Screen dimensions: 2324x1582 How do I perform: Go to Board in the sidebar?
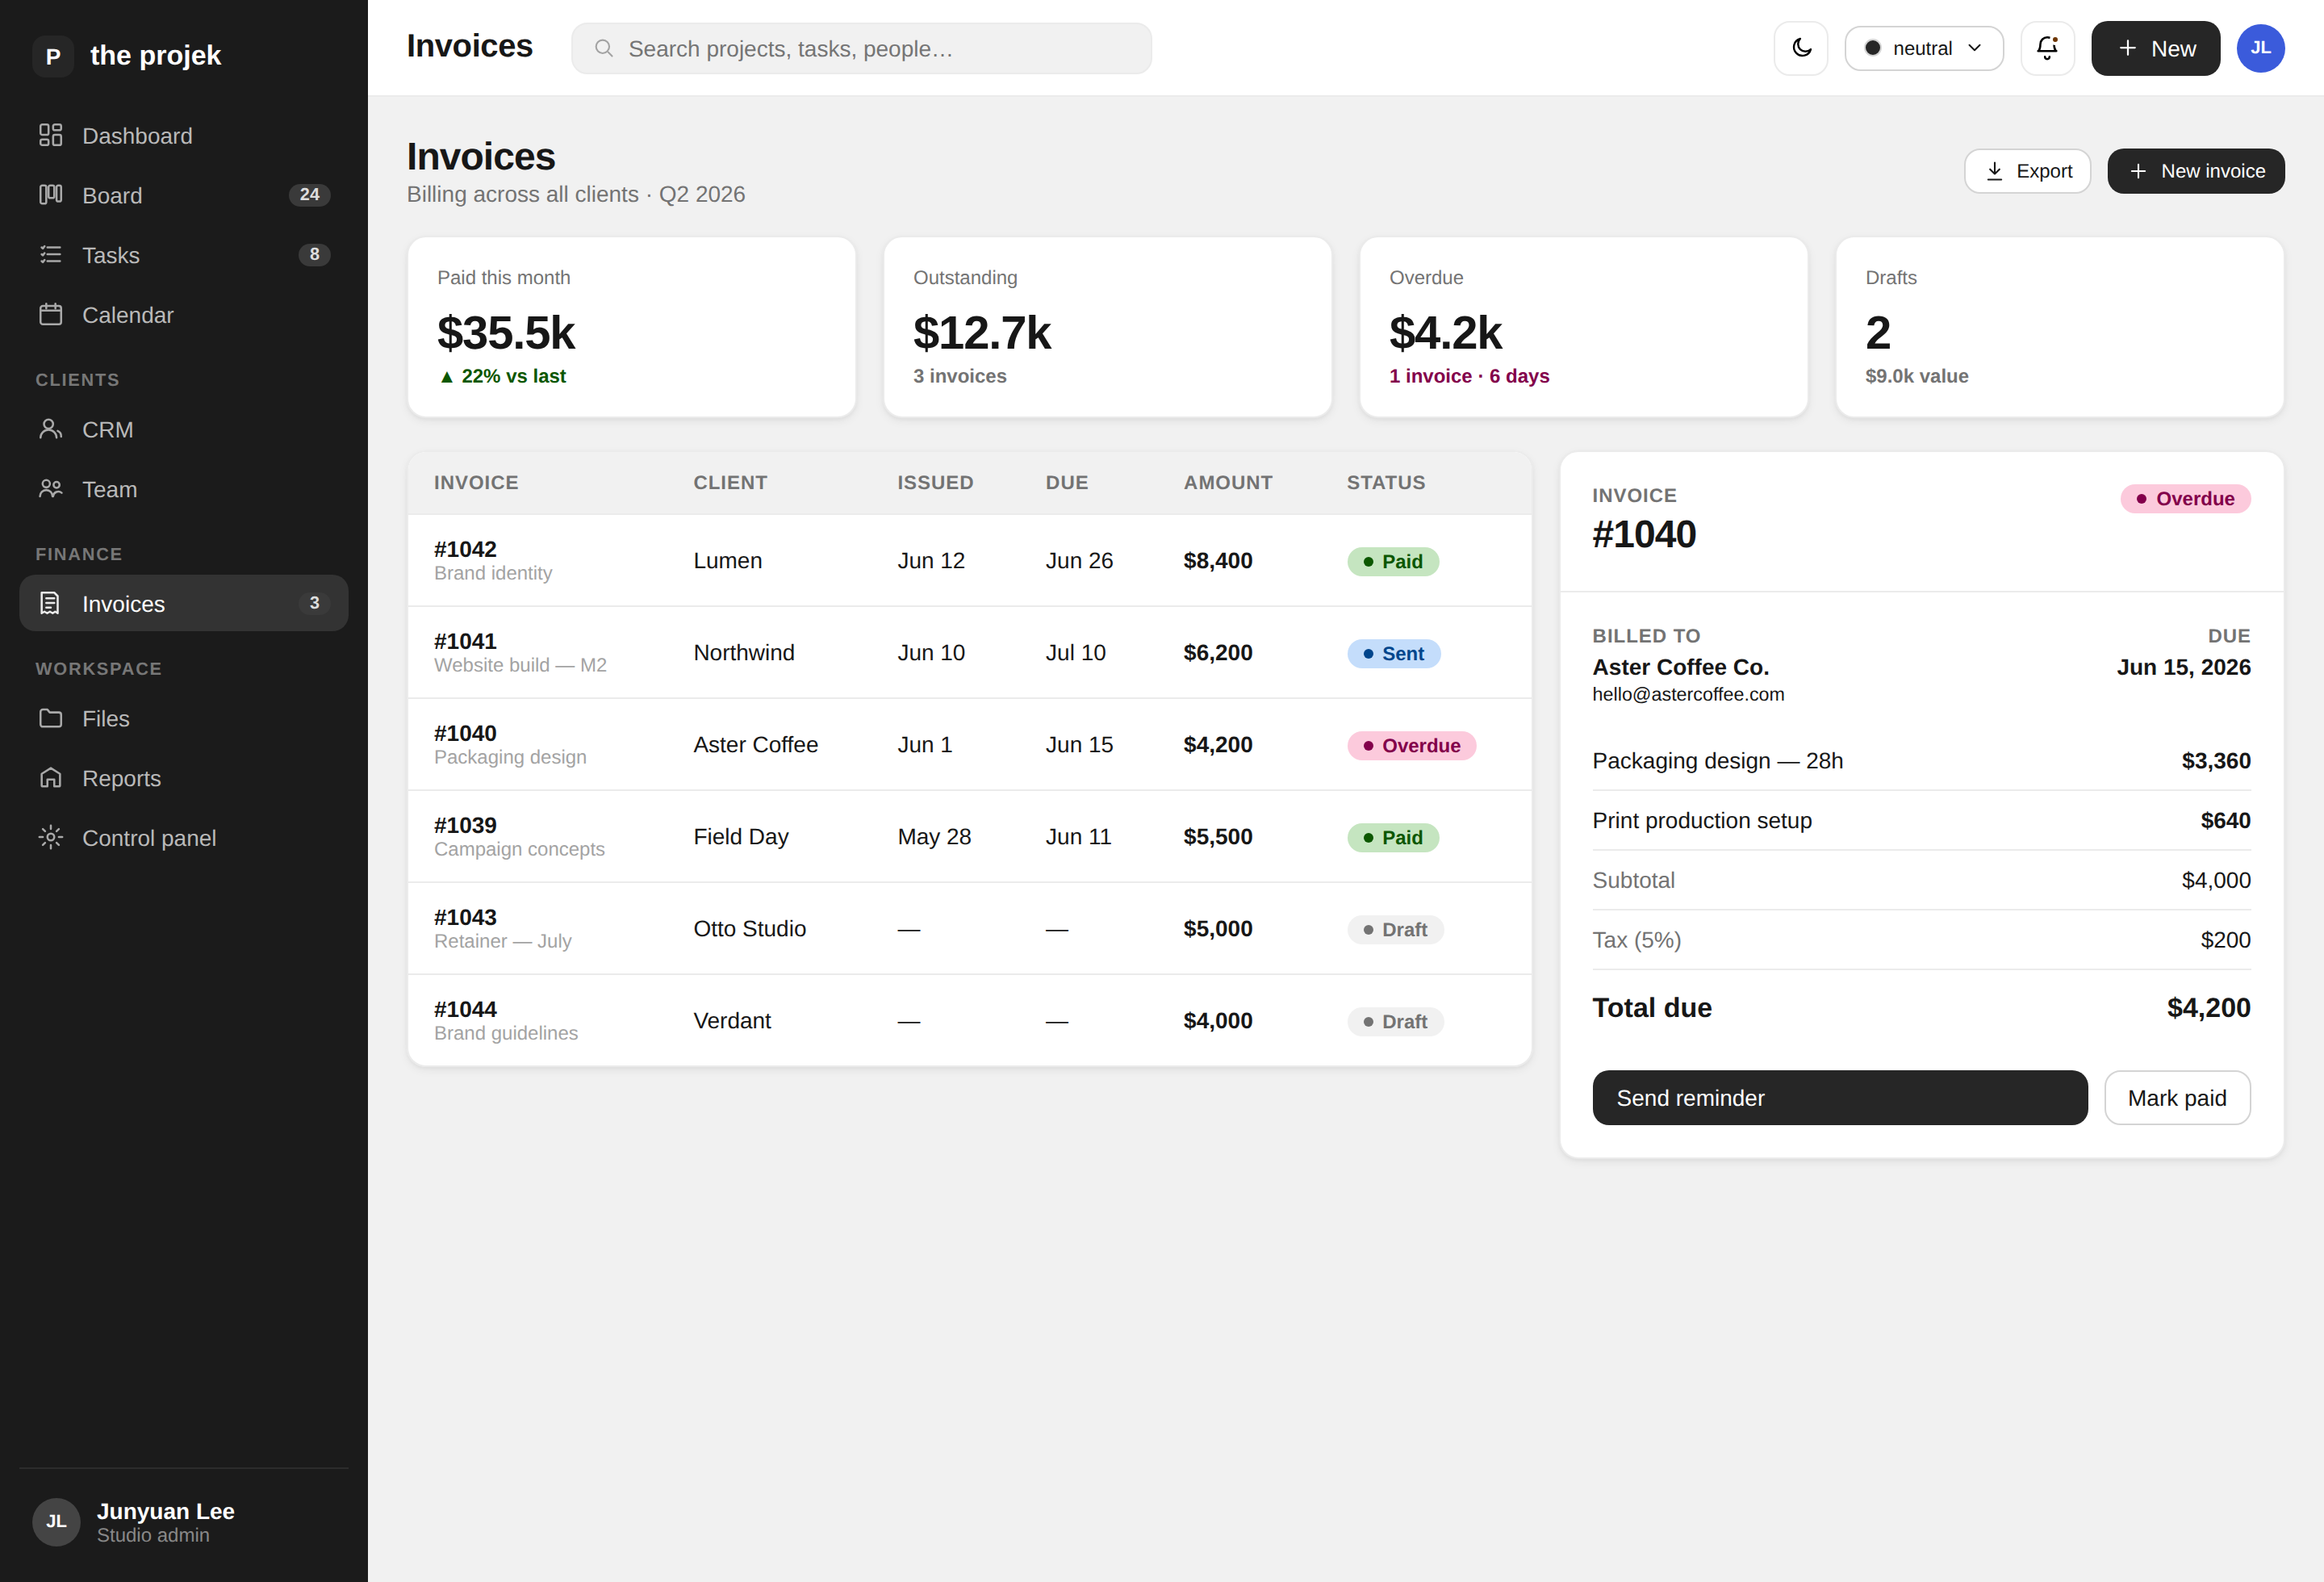pyautogui.click(x=184, y=195)
